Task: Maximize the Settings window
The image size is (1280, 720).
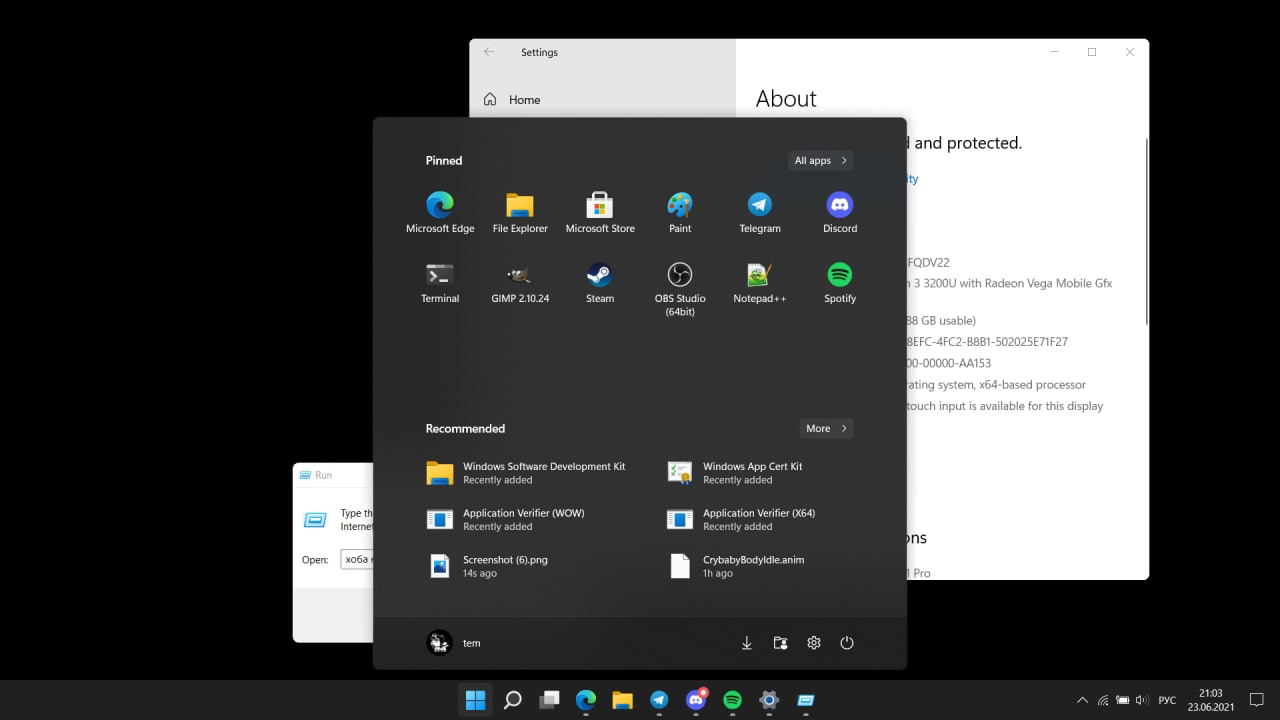Action: point(1092,52)
